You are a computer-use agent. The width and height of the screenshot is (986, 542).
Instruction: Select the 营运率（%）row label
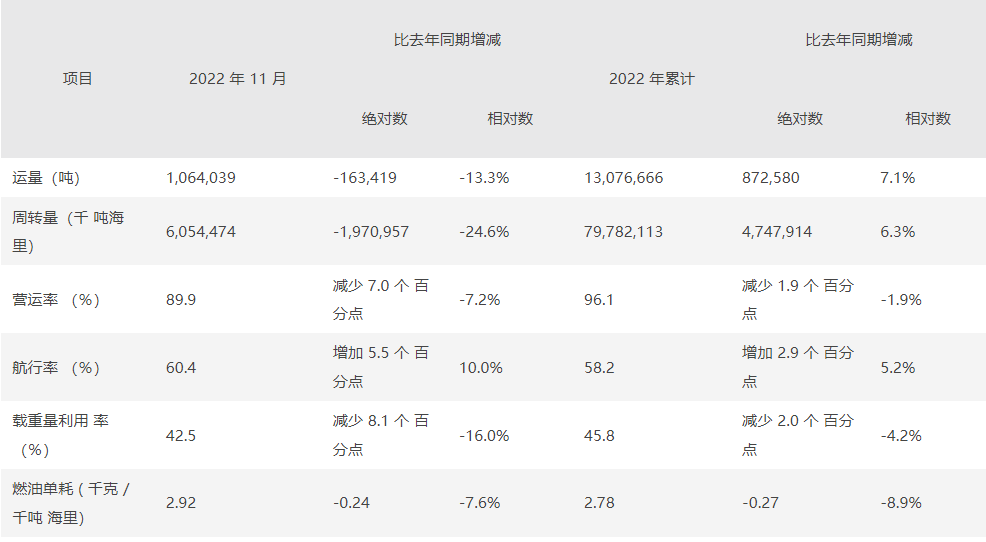57,300
